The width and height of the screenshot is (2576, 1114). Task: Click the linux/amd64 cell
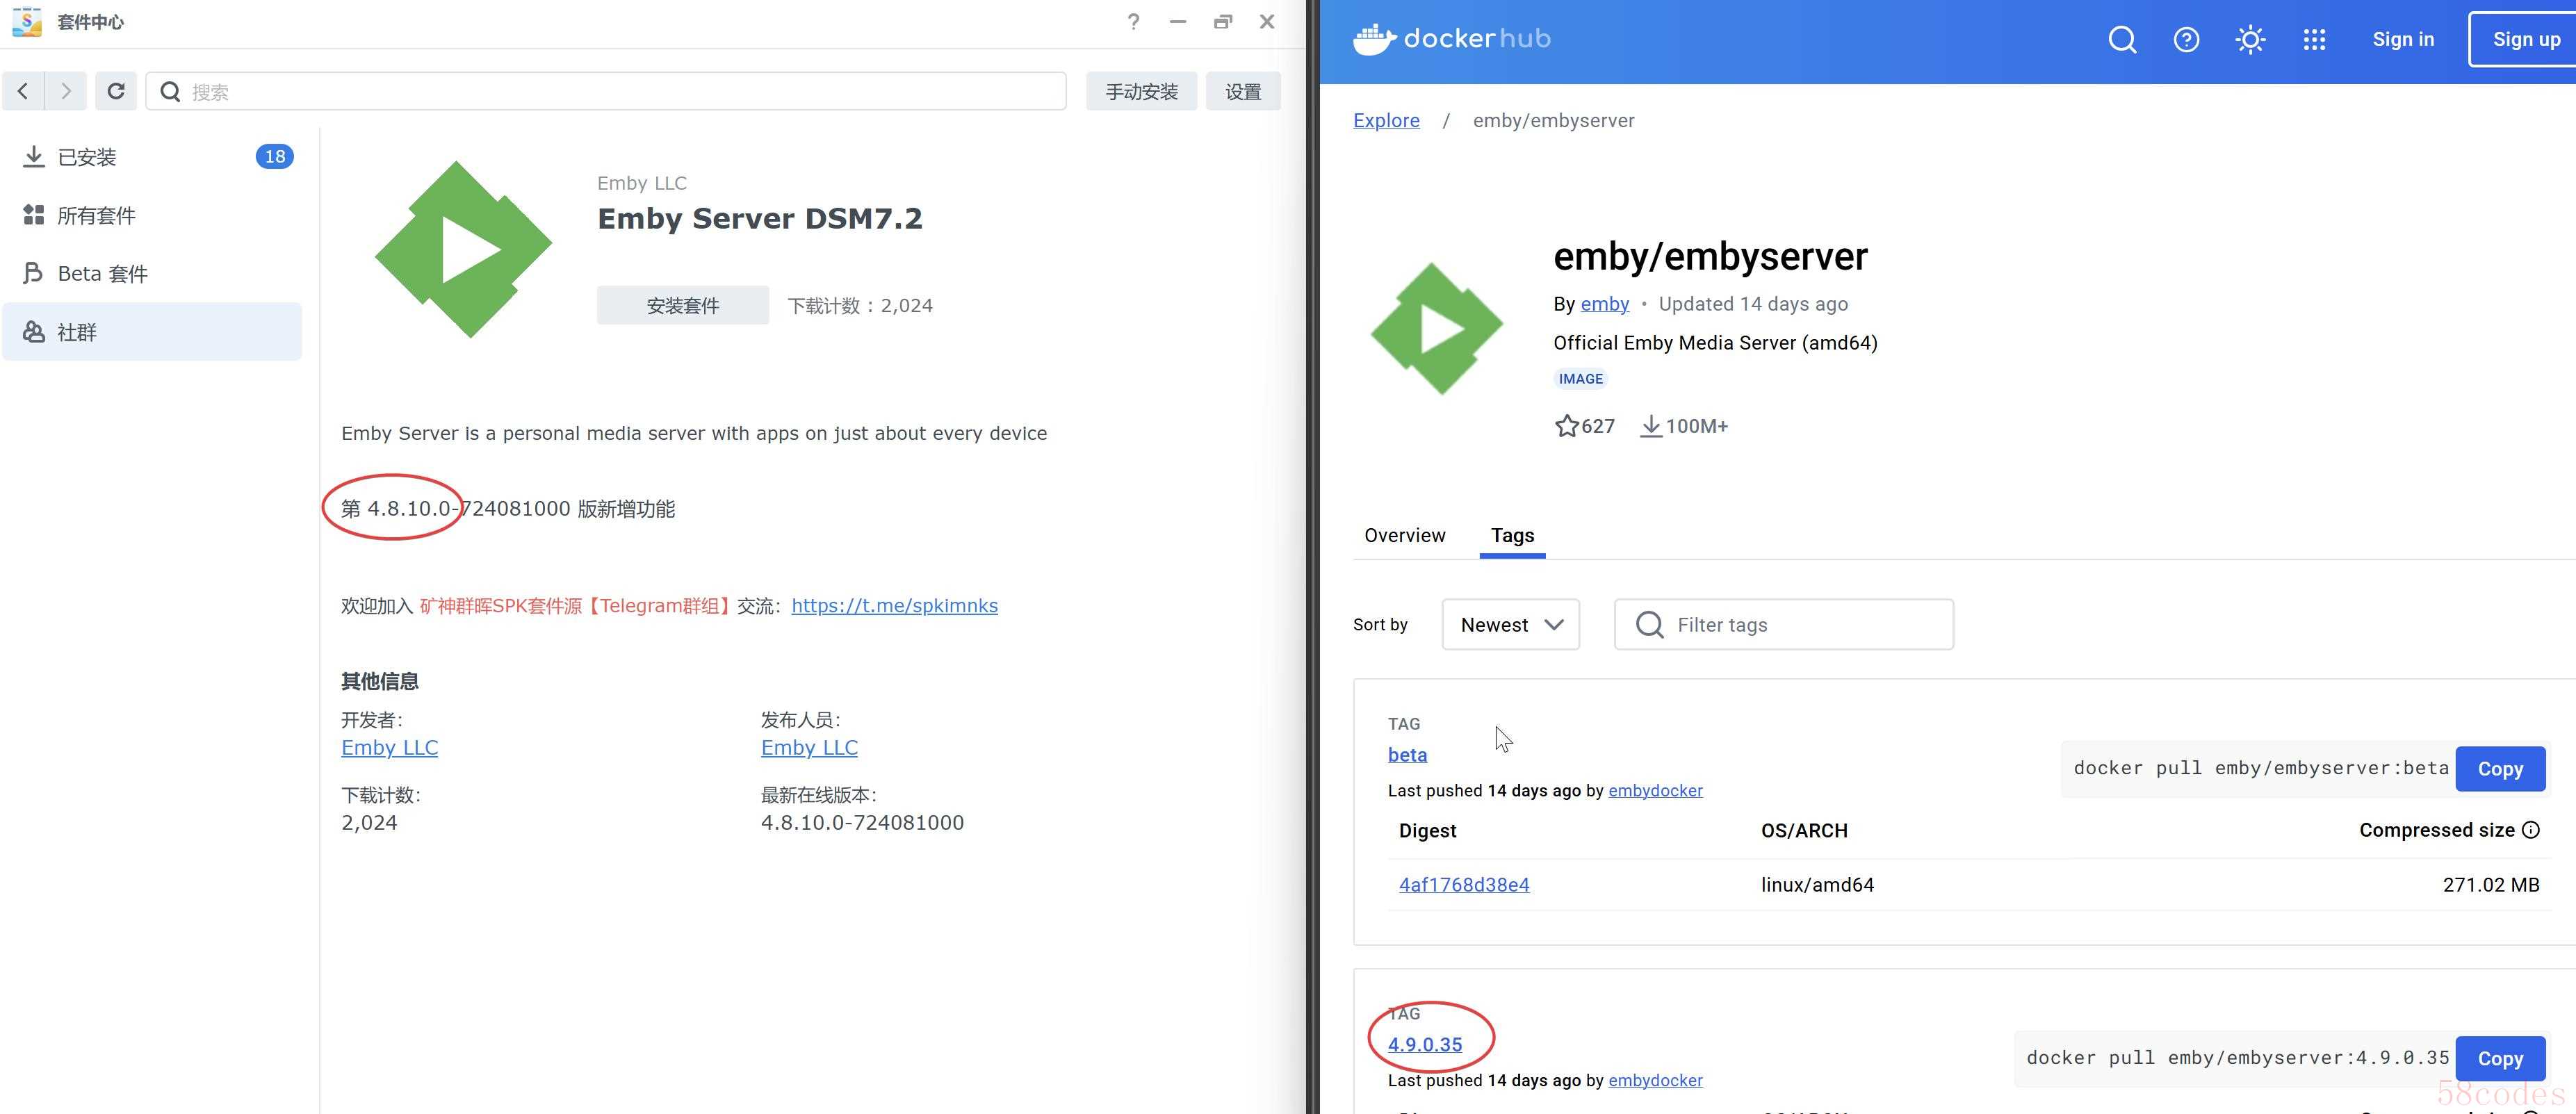(1817, 884)
